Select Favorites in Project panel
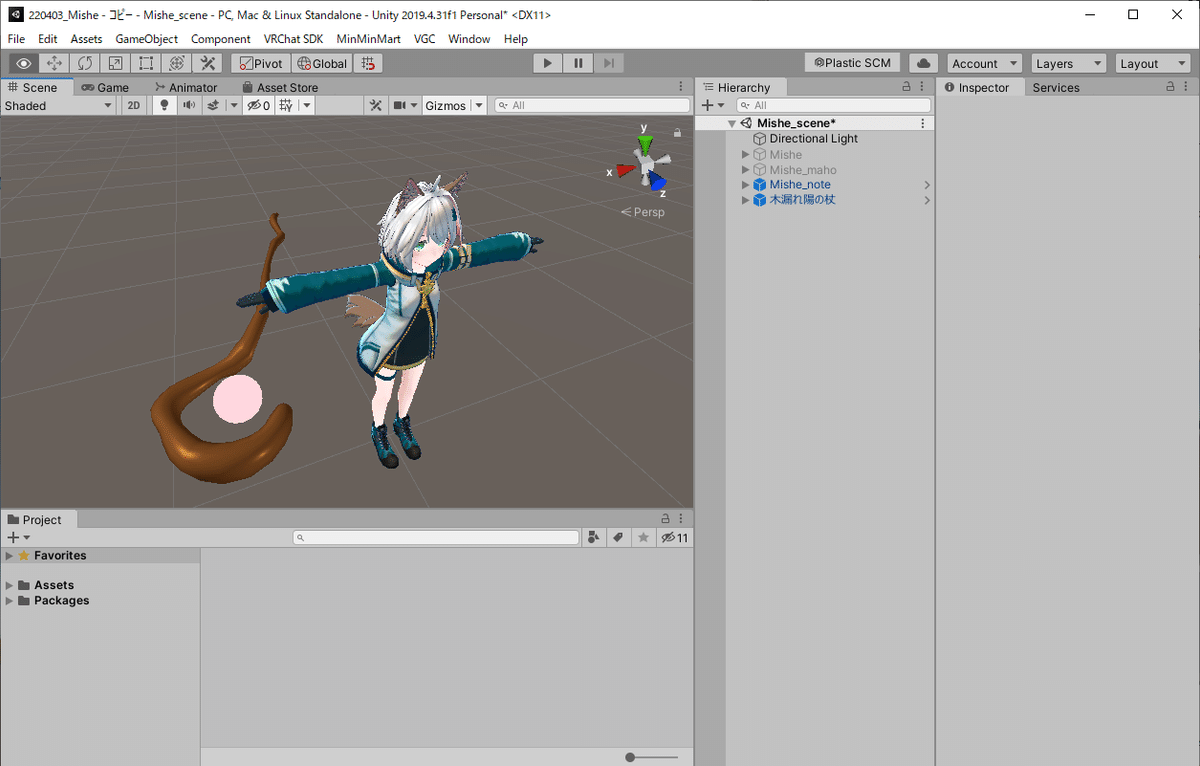The height and width of the screenshot is (766, 1200). tap(60, 556)
